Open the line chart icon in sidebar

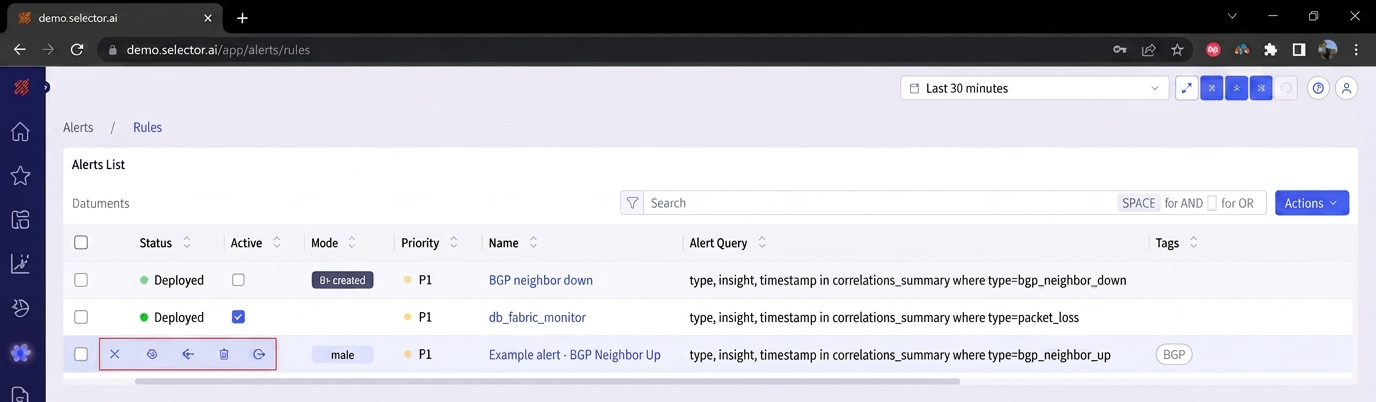point(20,264)
